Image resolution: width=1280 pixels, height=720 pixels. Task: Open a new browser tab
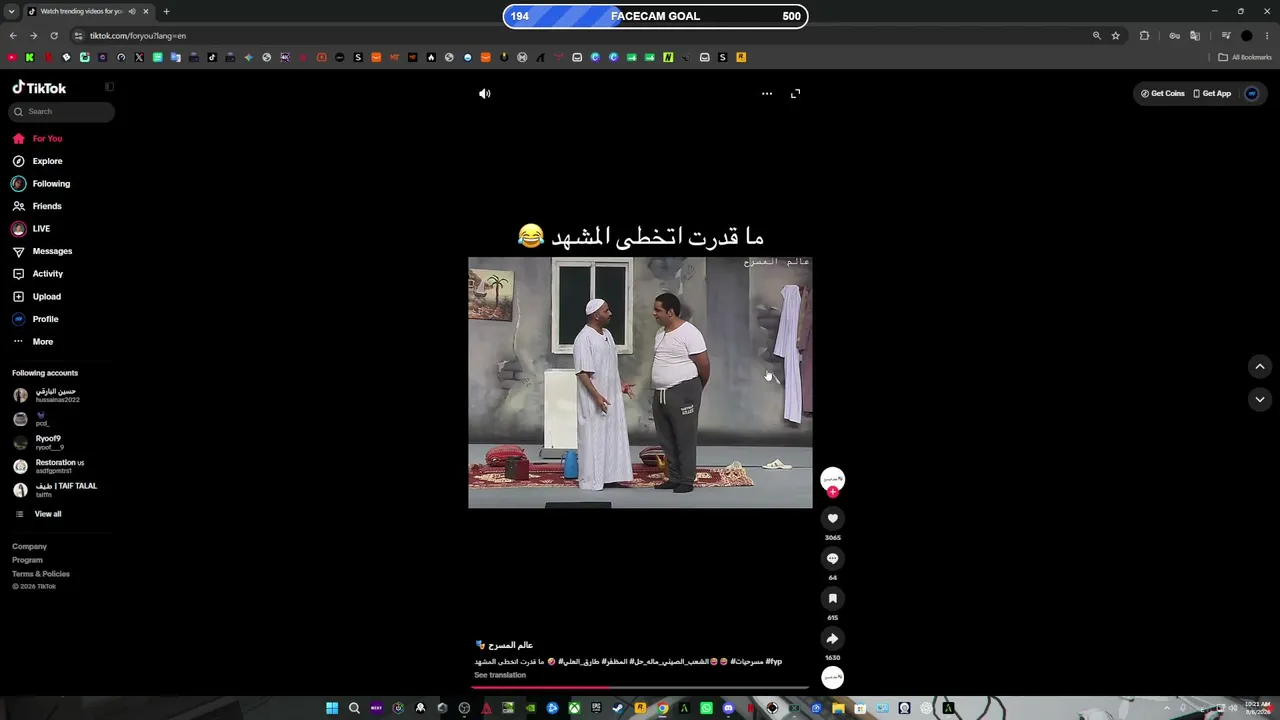pyautogui.click(x=166, y=12)
